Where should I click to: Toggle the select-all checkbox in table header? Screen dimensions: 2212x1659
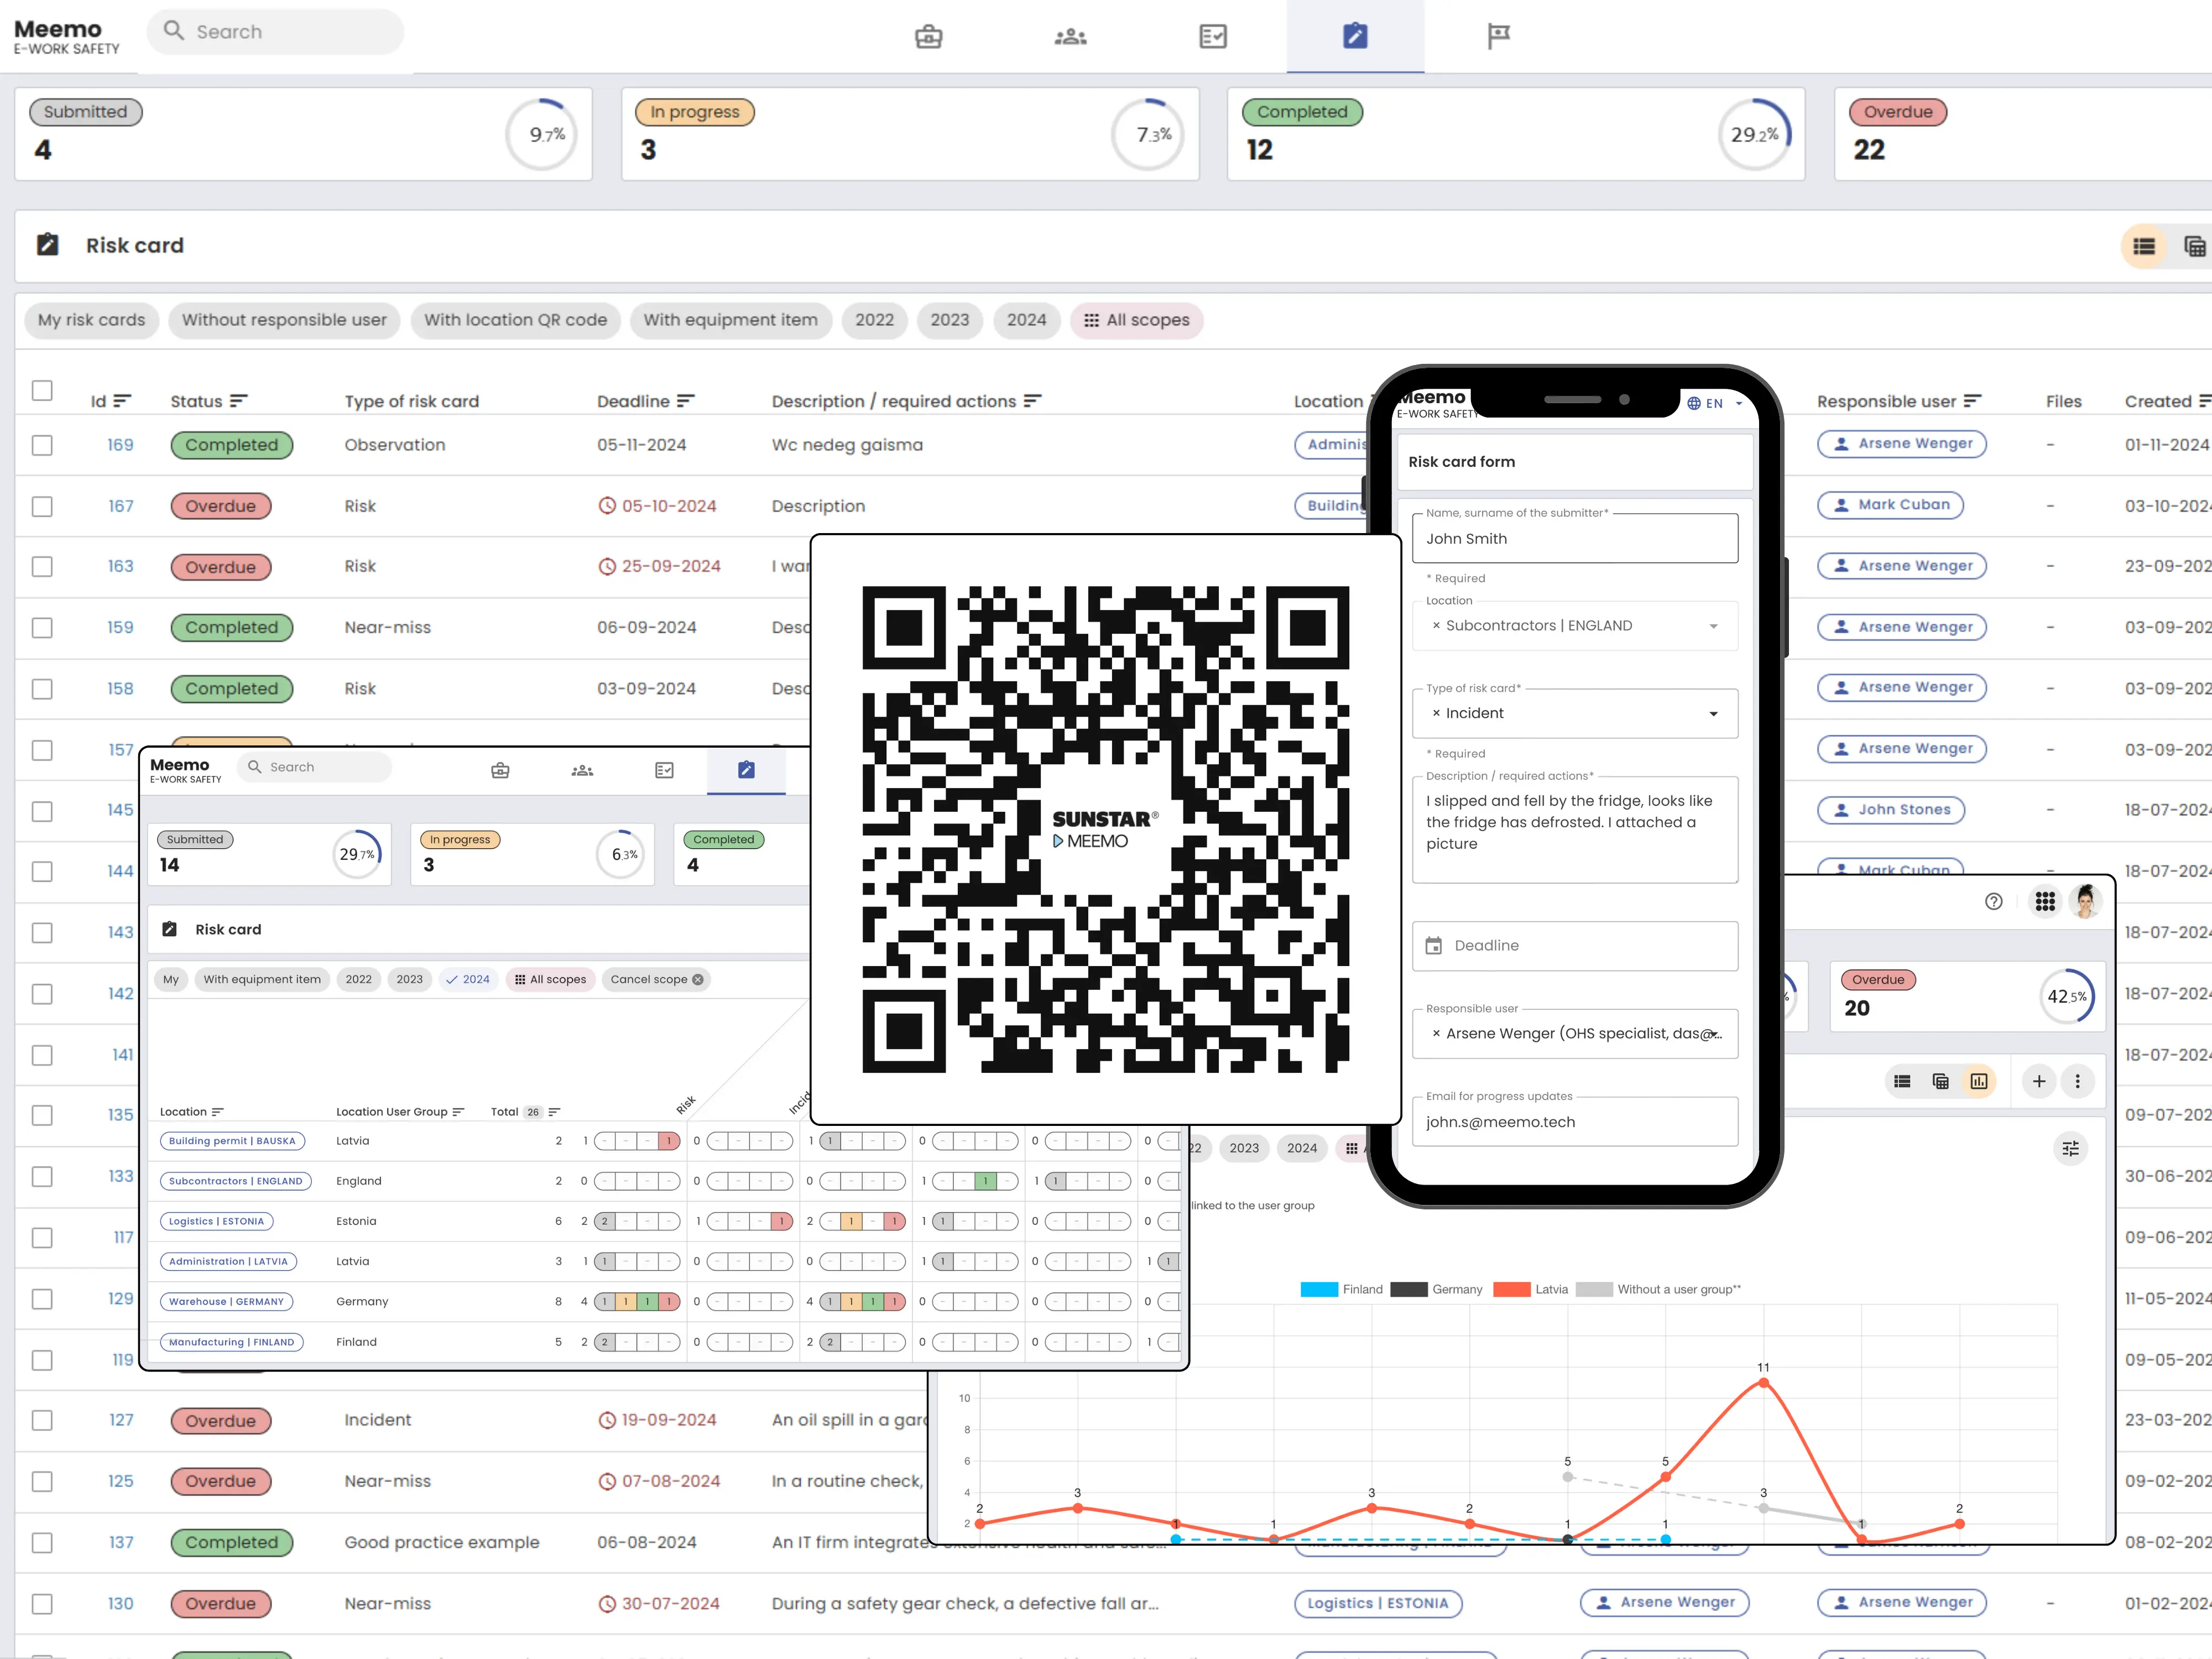42,390
